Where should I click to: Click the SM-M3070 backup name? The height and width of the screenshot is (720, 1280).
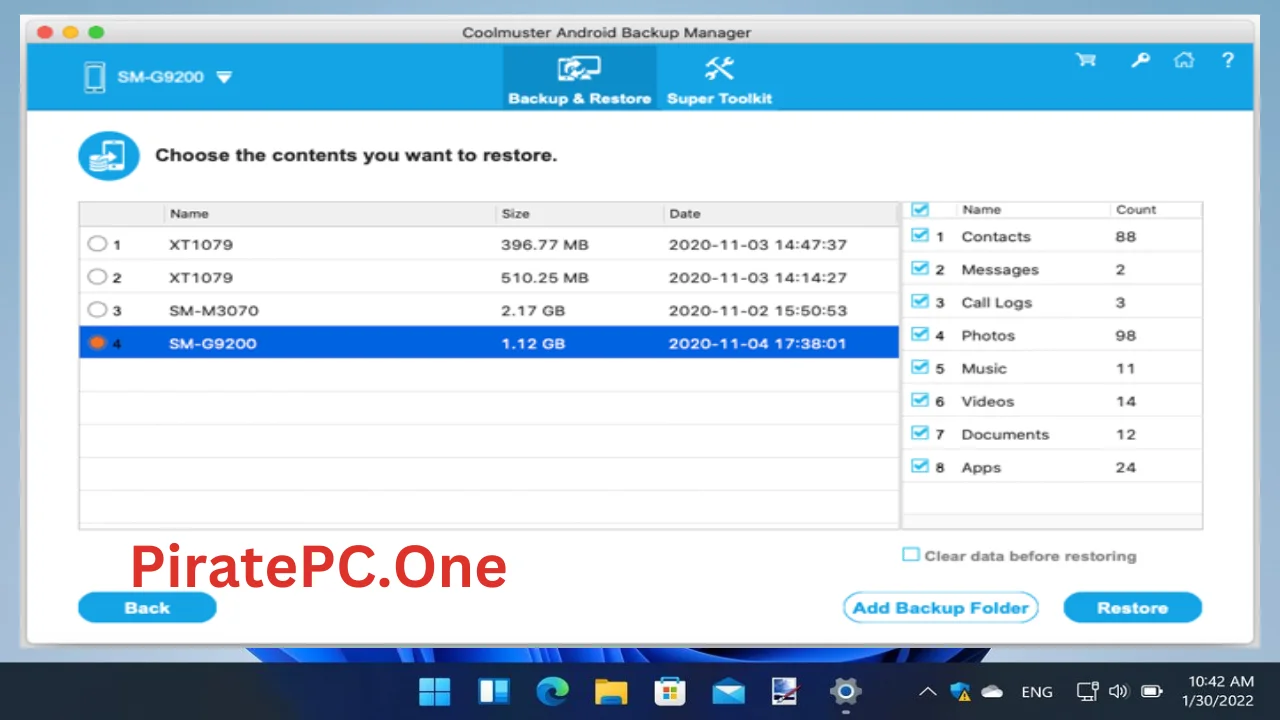tap(213, 310)
